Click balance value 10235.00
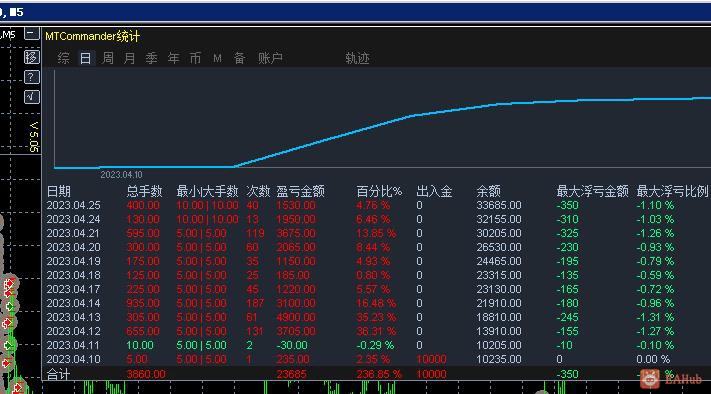This screenshot has height=394, width=711. tap(499, 360)
